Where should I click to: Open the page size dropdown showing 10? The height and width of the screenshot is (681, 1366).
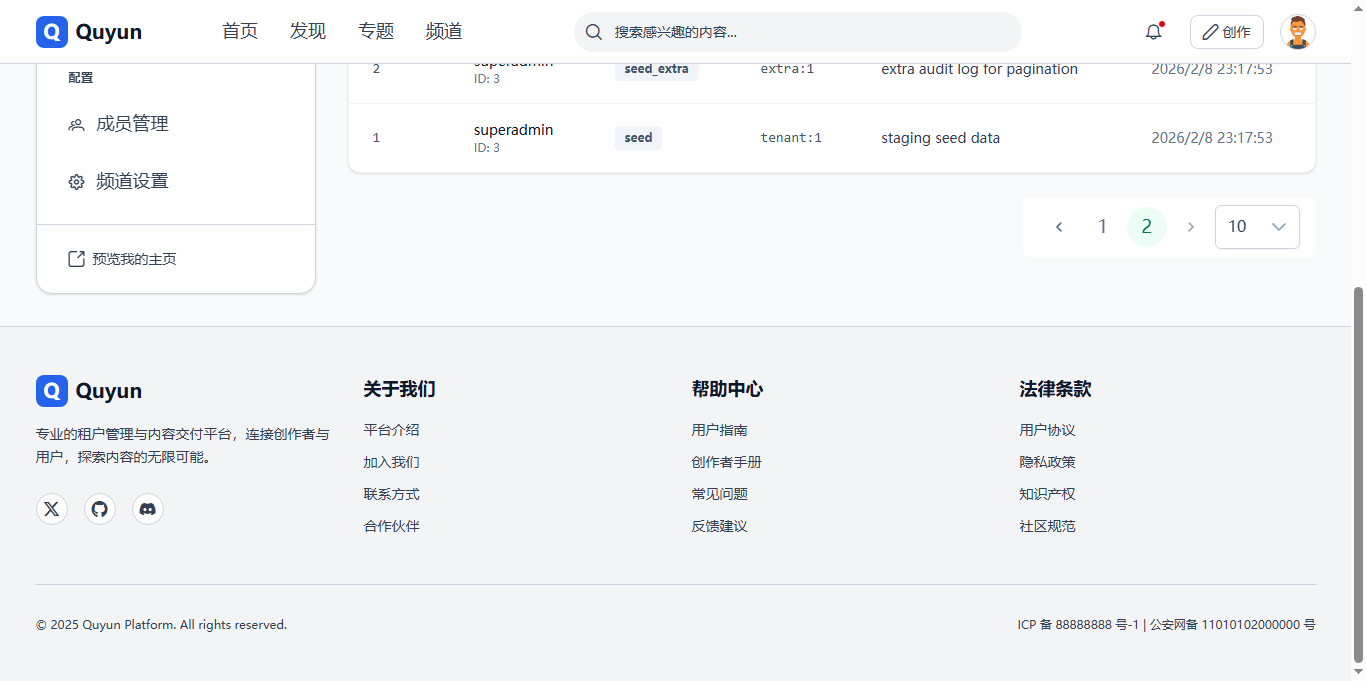pos(1256,226)
